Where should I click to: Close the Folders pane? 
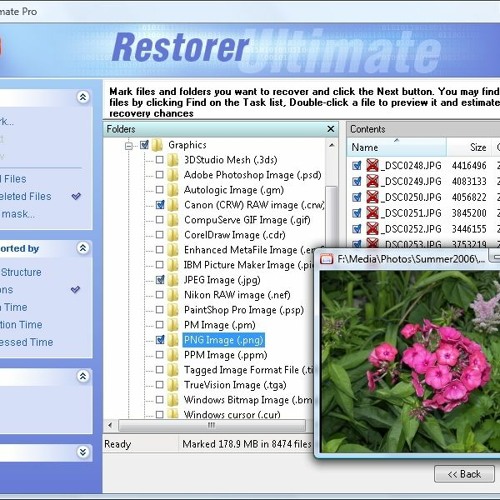[x=331, y=129]
